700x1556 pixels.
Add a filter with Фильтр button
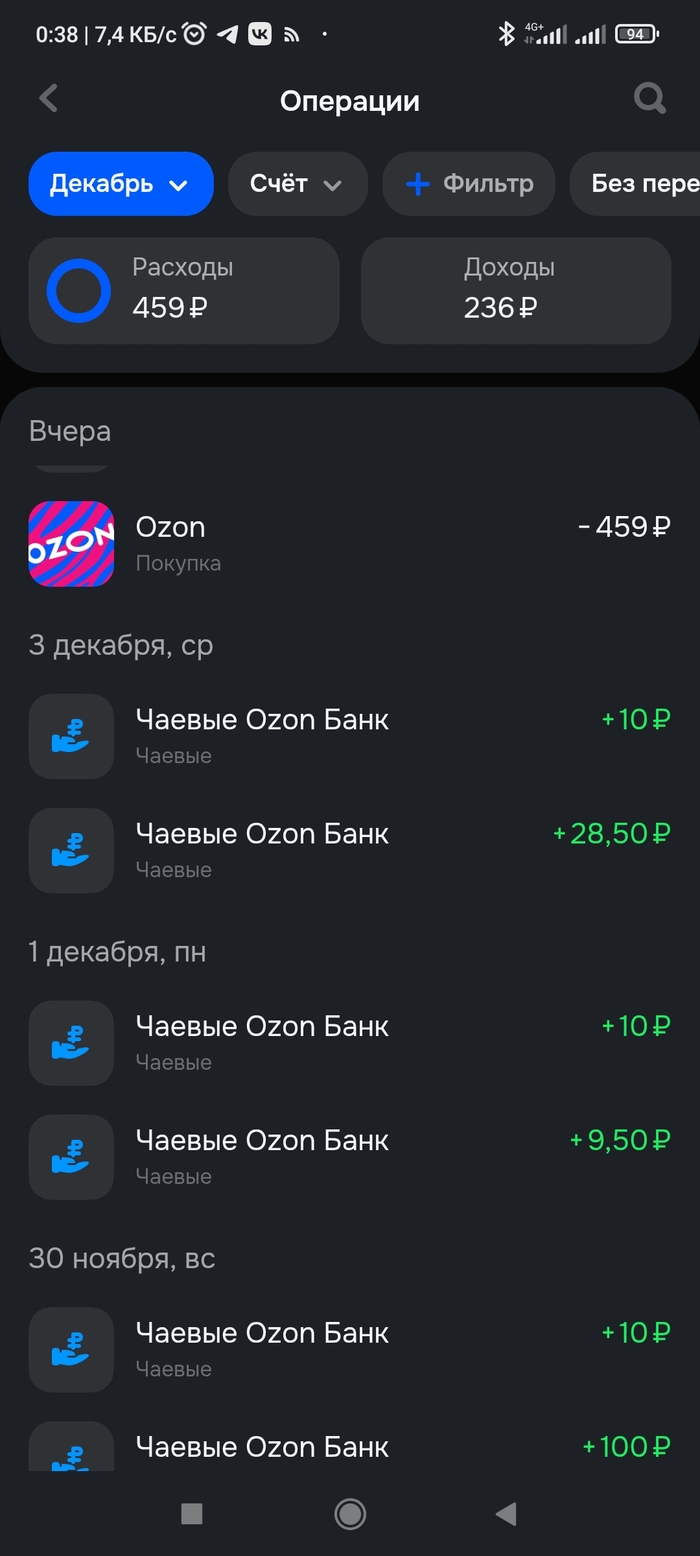coord(468,184)
